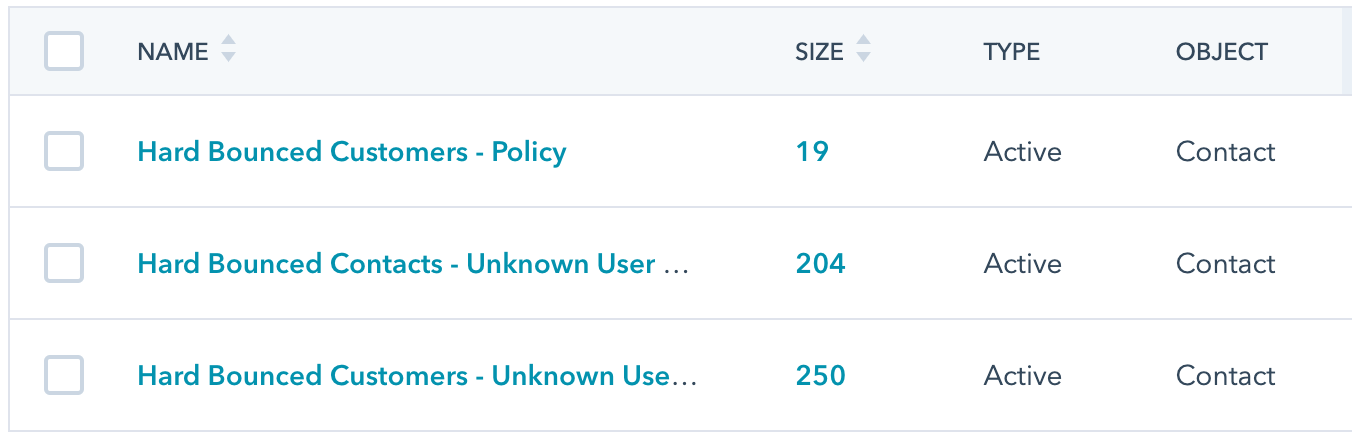Click Contact object in the 250-size row
The height and width of the screenshot is (432, 1352).
[x=1225, y=376]
